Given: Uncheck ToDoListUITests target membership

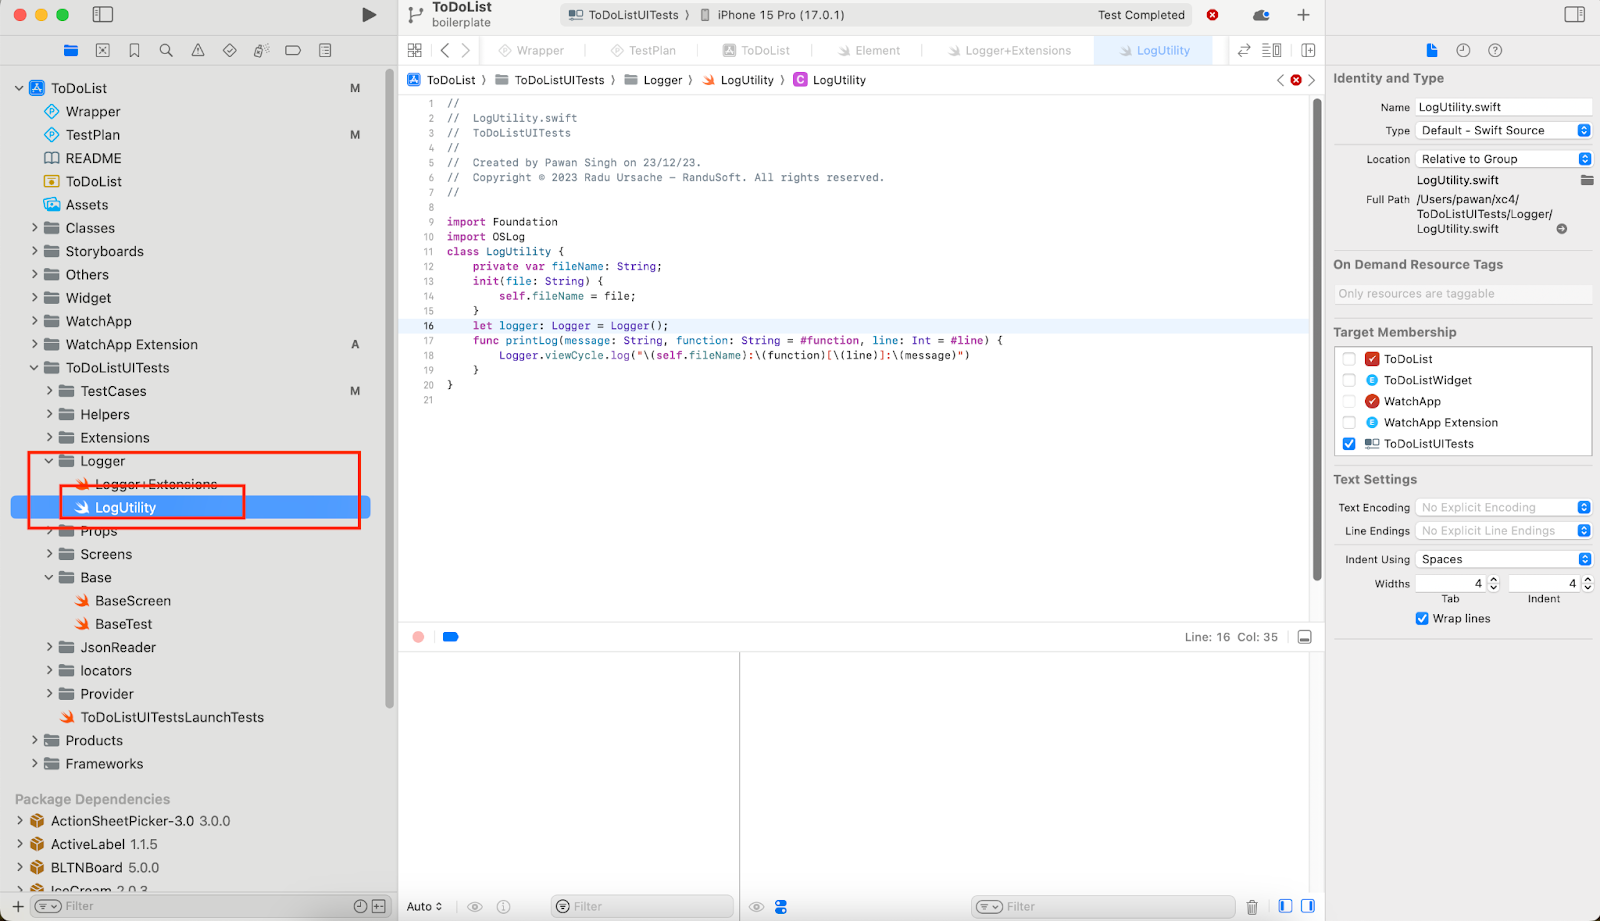Looking at the screenshot, I should [x=1349, y=444].
